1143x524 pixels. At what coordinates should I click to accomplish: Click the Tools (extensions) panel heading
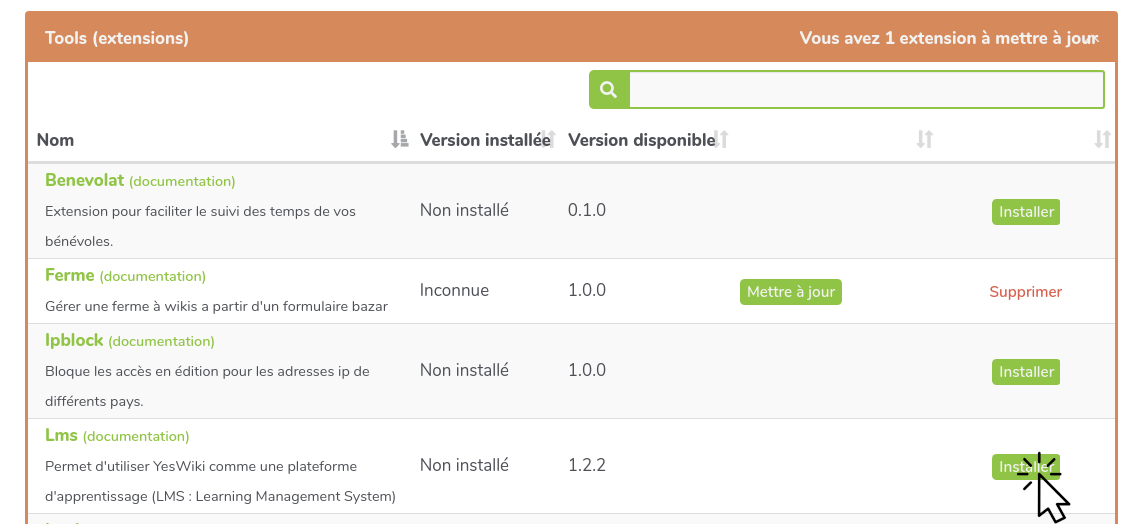pos(117,38)
